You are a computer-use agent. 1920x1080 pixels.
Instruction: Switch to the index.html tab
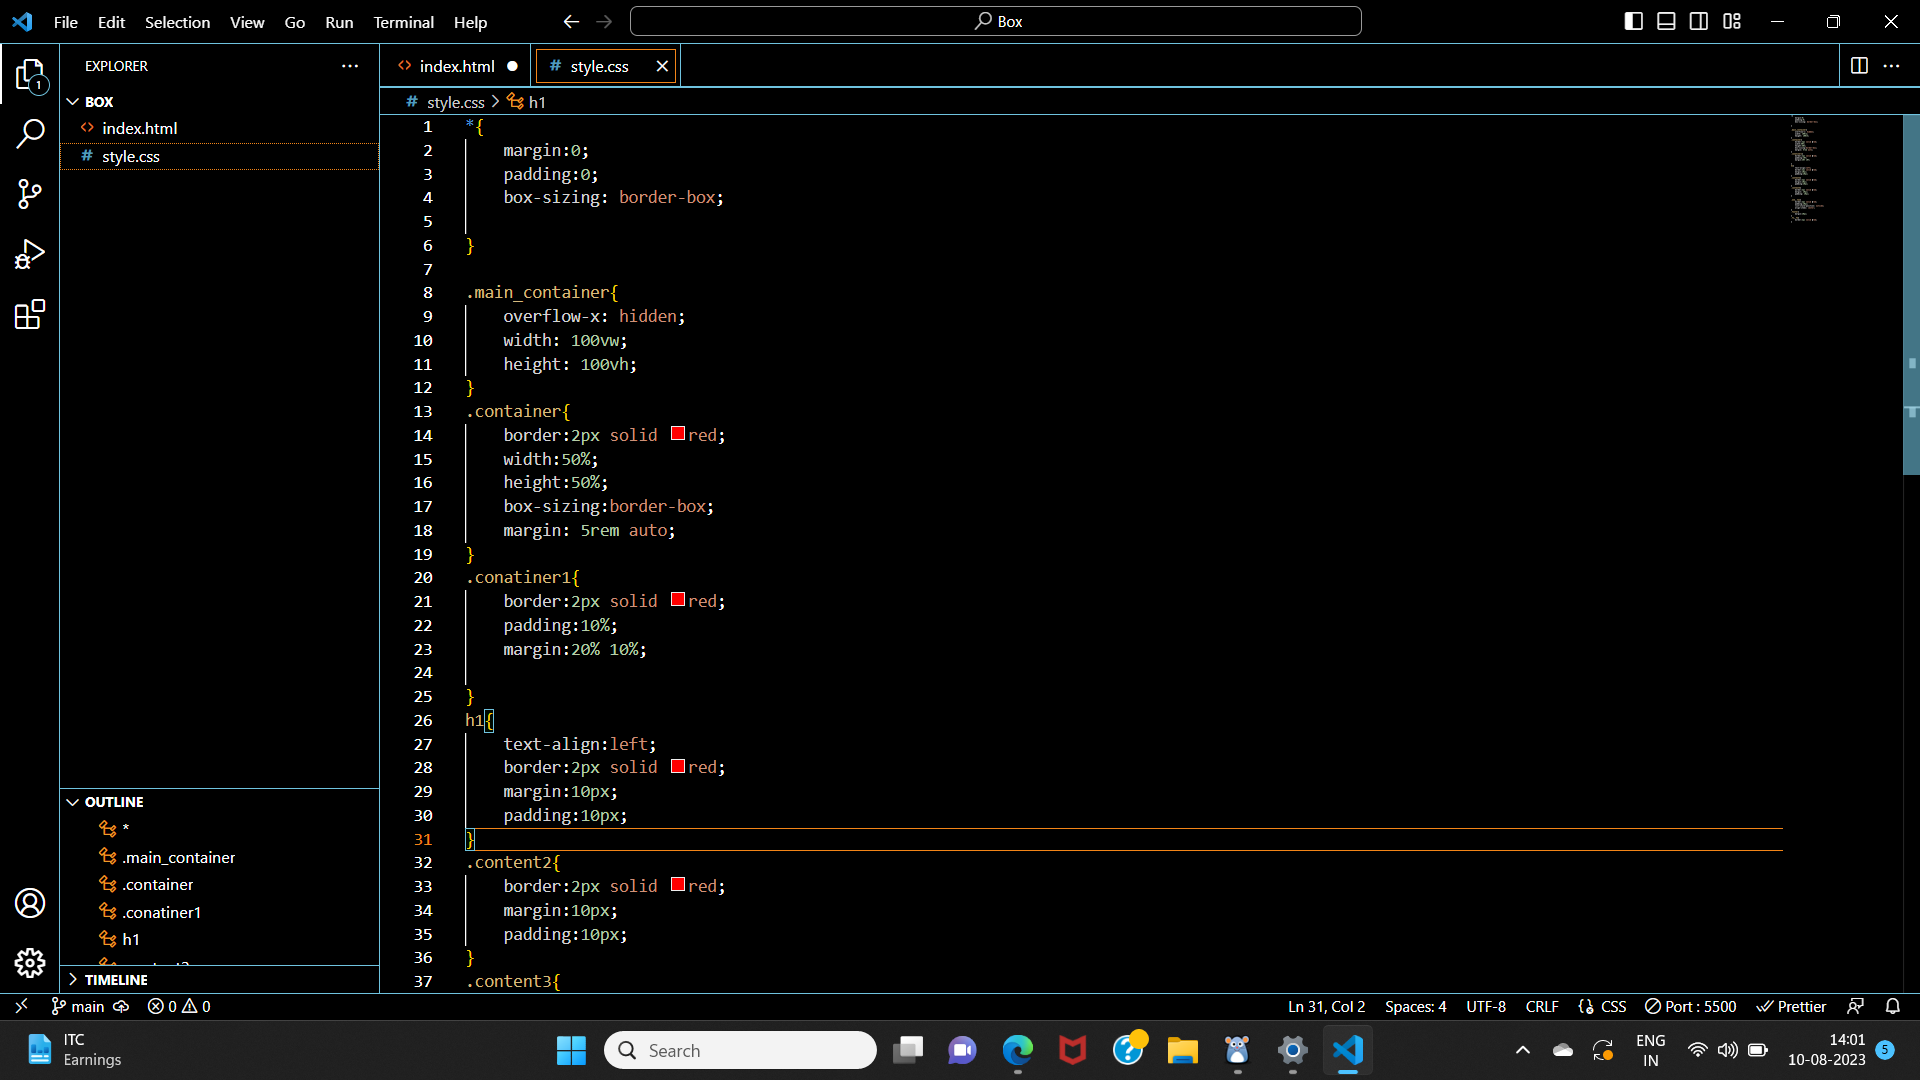[456, 66]
